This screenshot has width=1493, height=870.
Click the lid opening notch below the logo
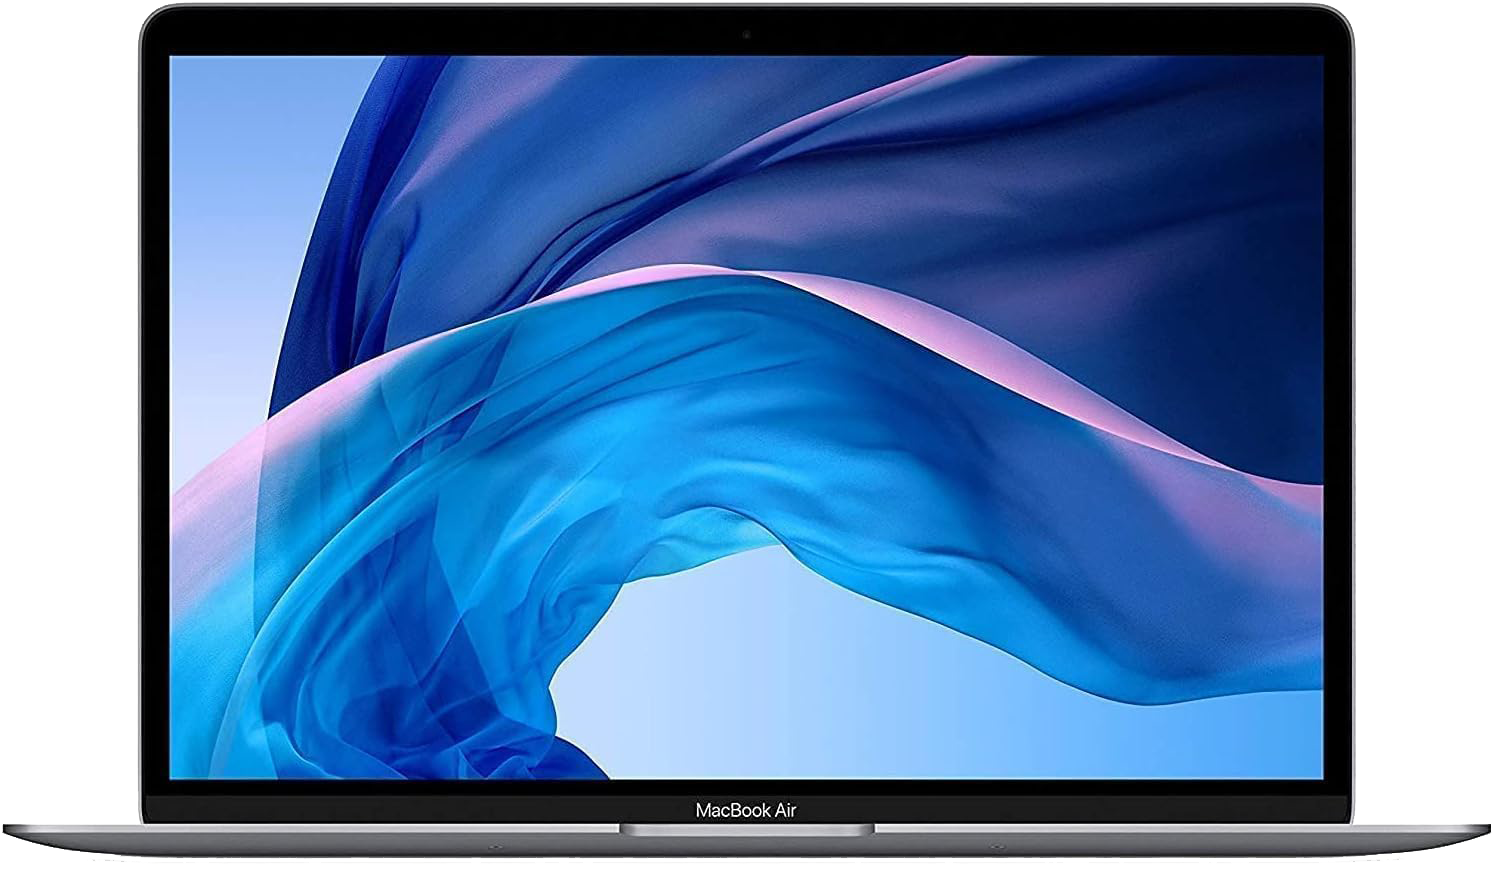pyautogui.click(x=746, y=830)
